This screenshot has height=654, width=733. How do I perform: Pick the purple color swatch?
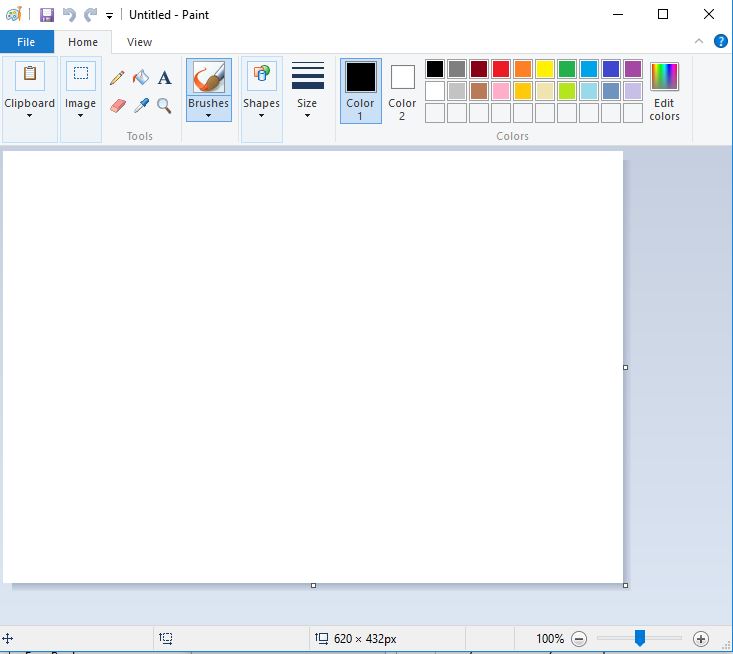point(632,69)
